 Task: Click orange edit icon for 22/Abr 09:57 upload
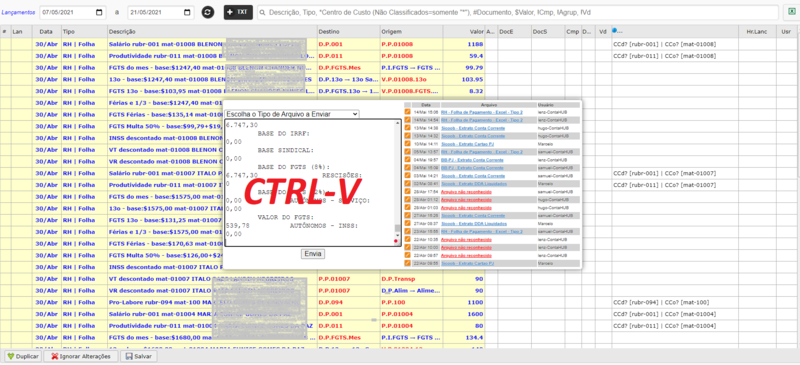tap(408, 255)
